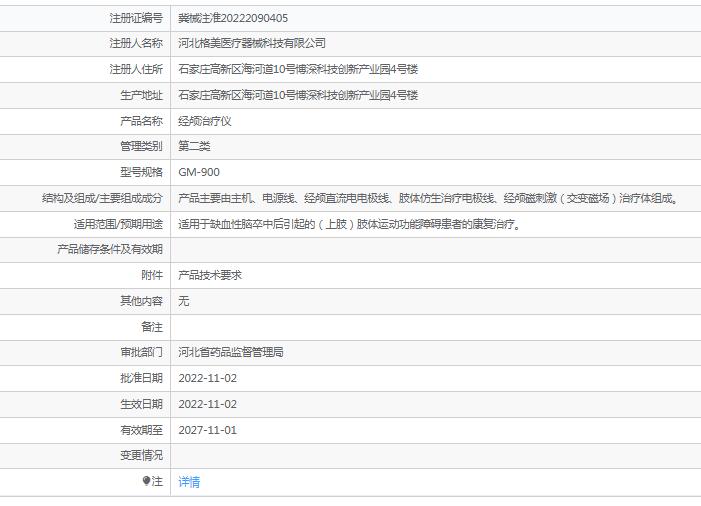Open the 详情 link in the 注 row
Screen dimensions: 701x506
pos(189,482)
